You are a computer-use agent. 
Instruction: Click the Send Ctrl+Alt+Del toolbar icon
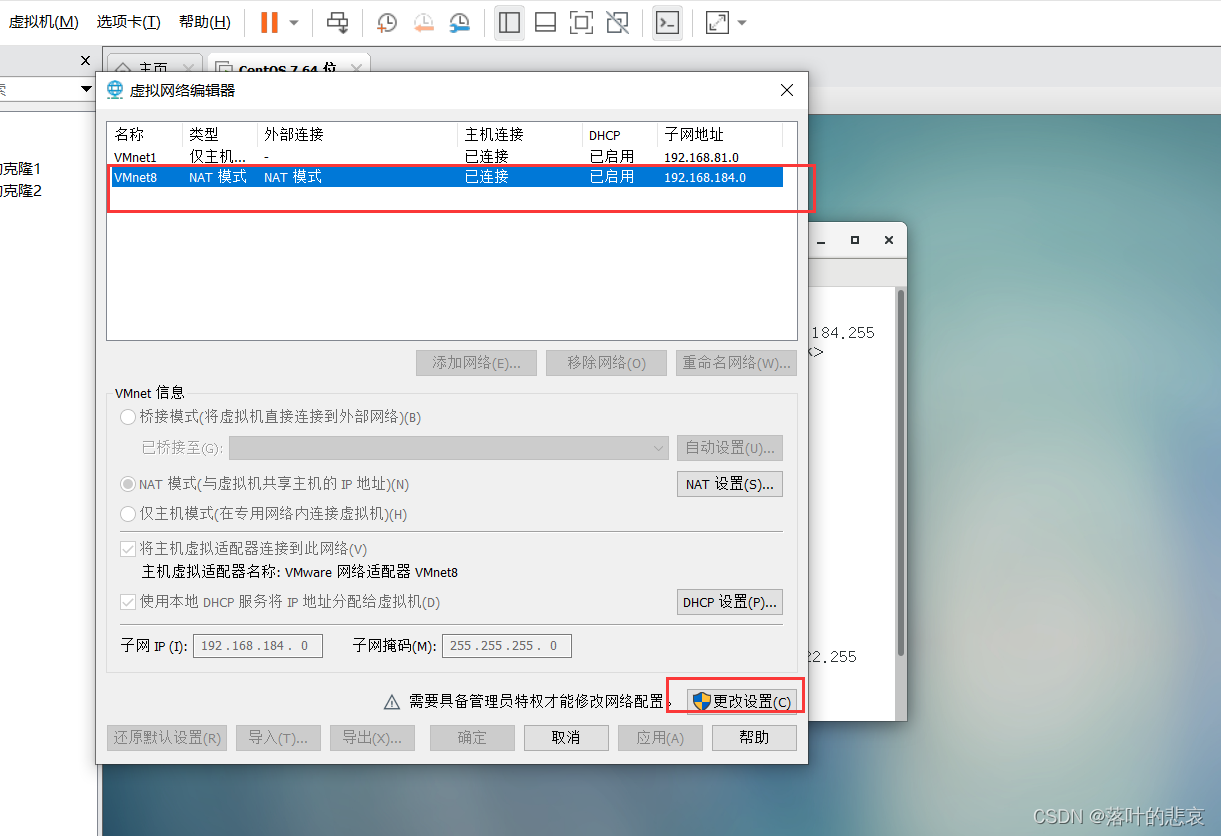click(339, 22)
